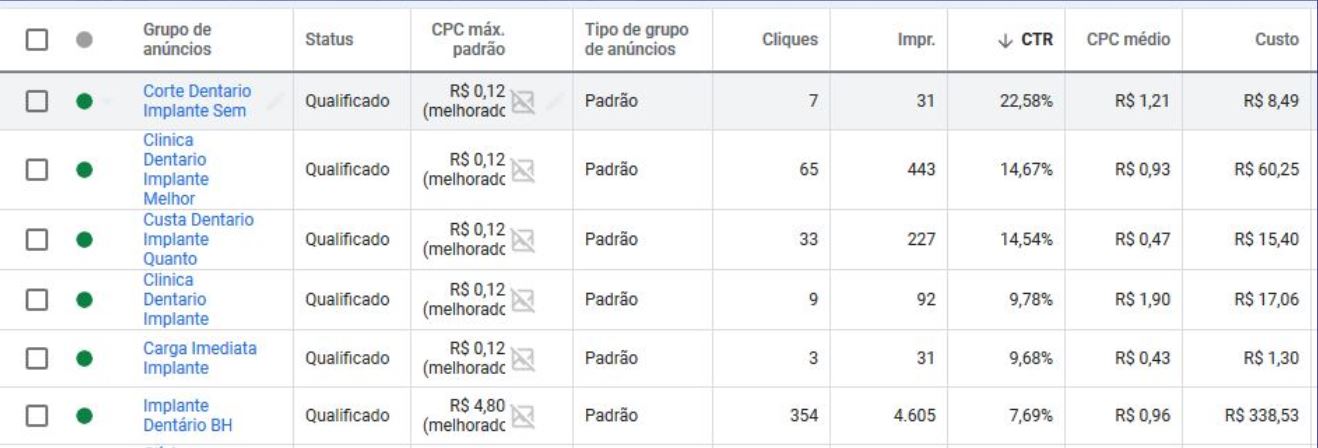This screenshot has width=1318, height=448.
Task: Click the bid strategy icon in the R$ 4,80 row
Action: tap(520, 414)
